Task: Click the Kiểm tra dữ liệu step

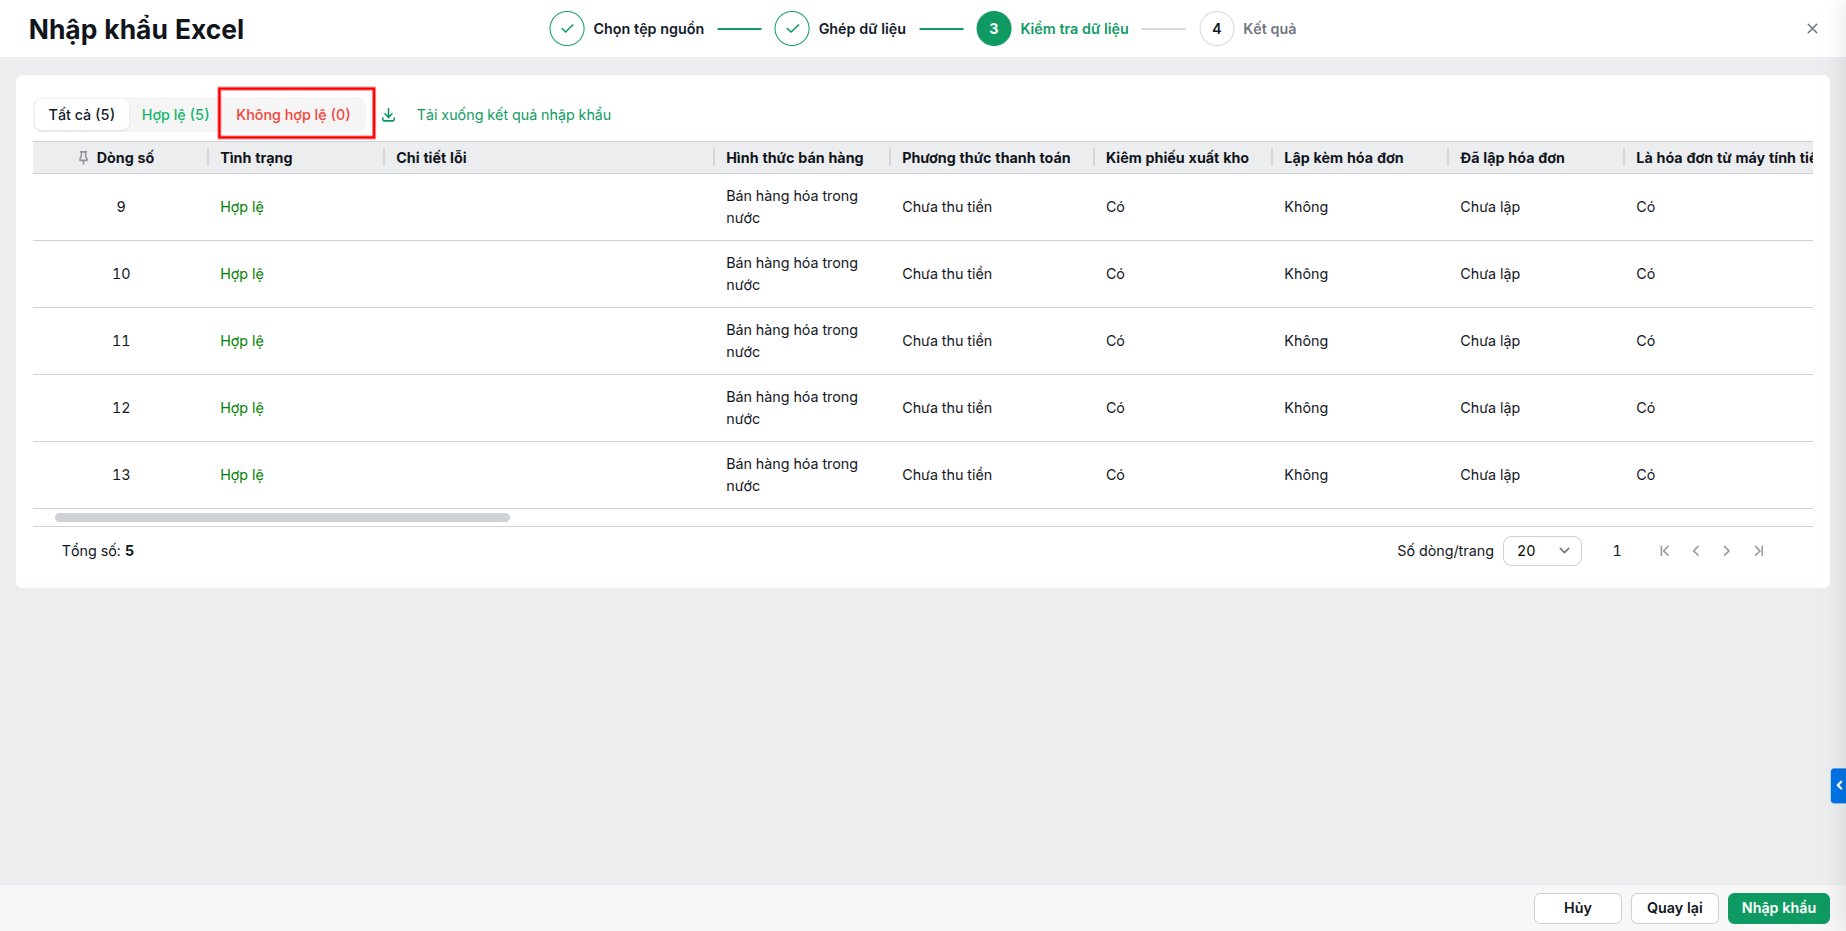Action: coord(1053,29)
